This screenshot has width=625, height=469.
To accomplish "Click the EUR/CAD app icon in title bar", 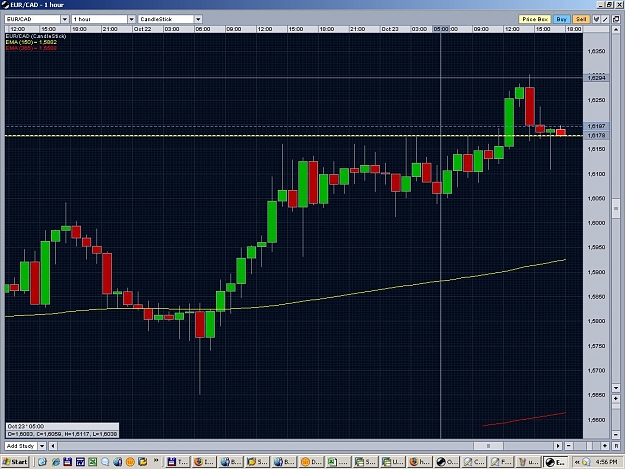I will click(5, 5).
